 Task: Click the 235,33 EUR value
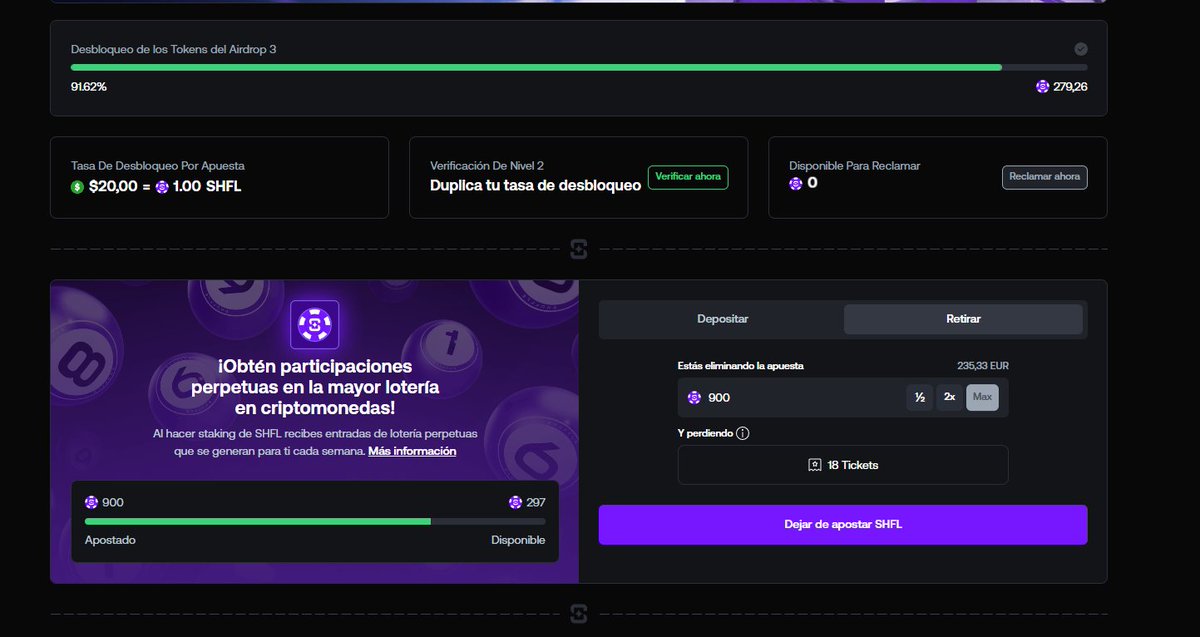(983, 366)
